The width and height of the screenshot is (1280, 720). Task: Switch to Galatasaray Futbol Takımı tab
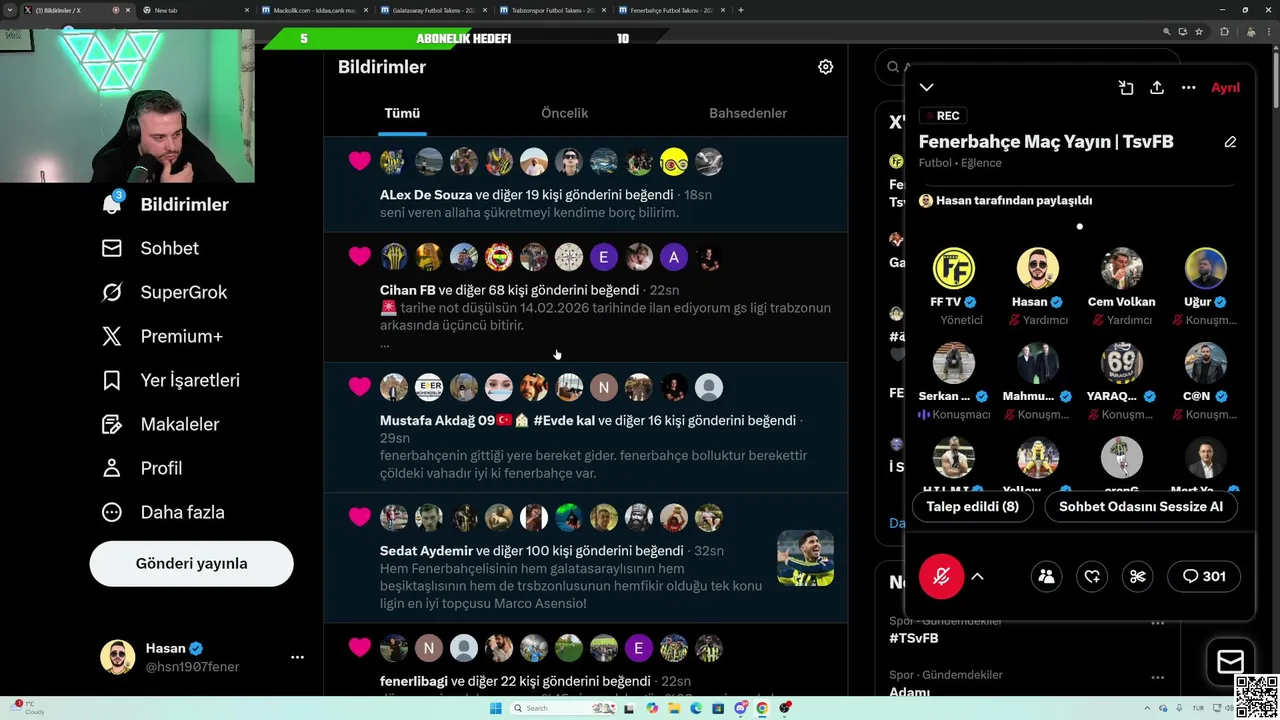[x=434, y=10]
